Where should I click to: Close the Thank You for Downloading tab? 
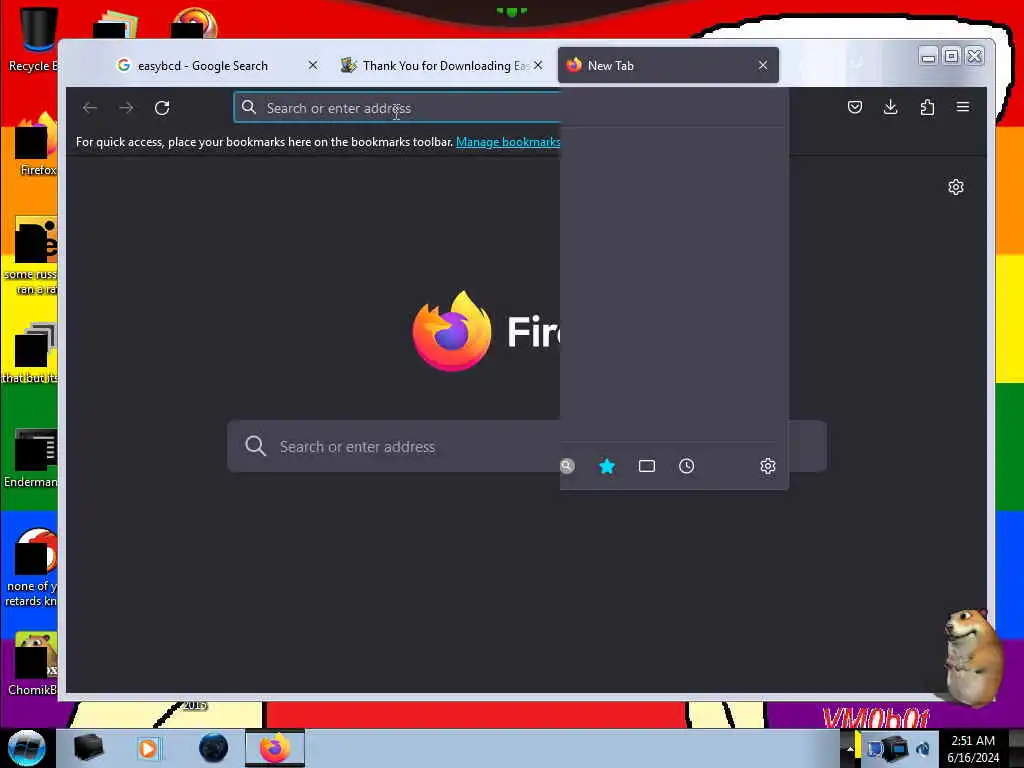pyautogui.click(x=537, y=65)
